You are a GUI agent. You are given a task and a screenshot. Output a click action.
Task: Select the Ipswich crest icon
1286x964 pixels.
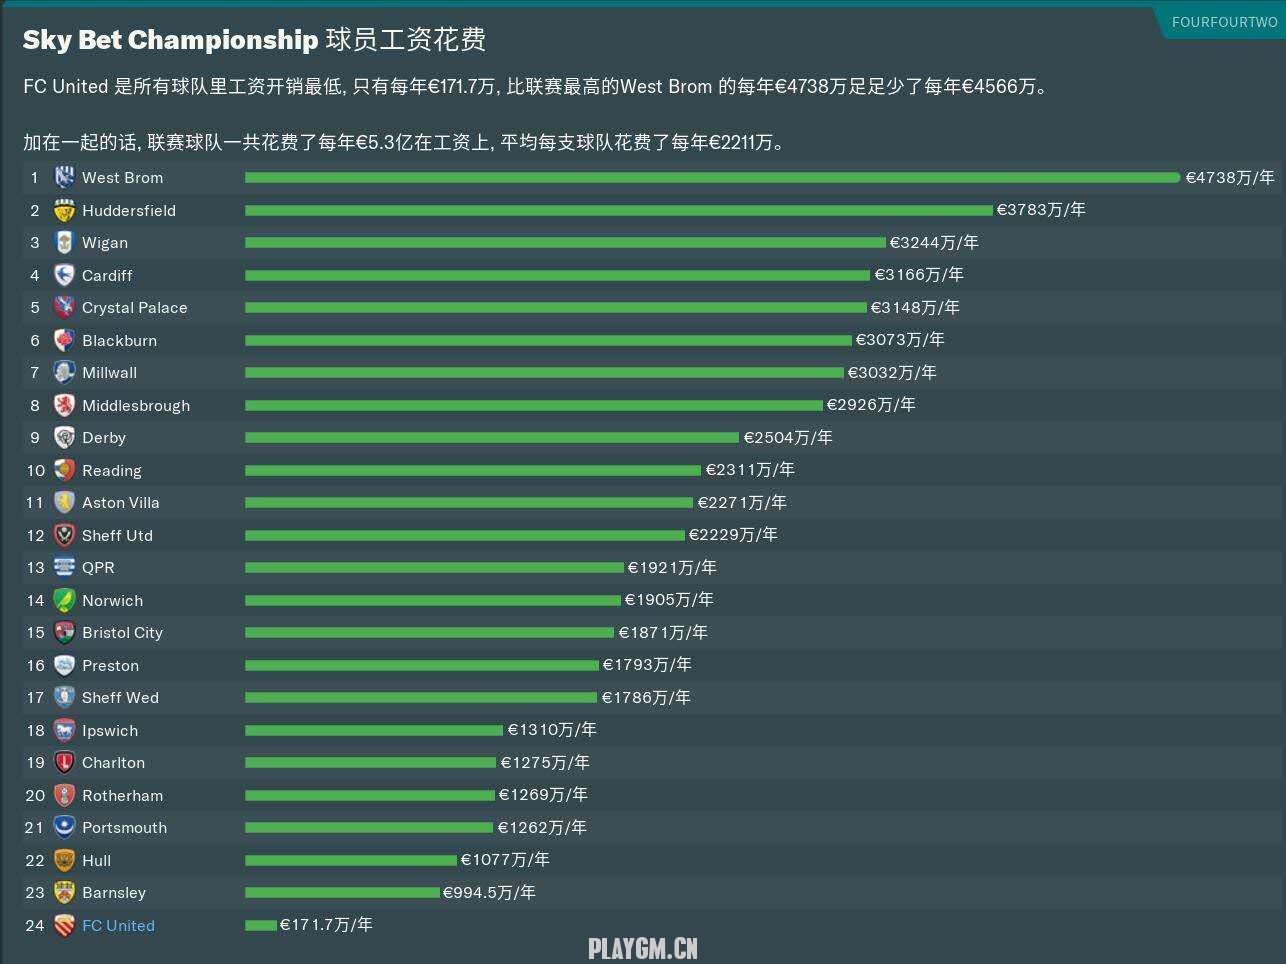coord(64,731)
